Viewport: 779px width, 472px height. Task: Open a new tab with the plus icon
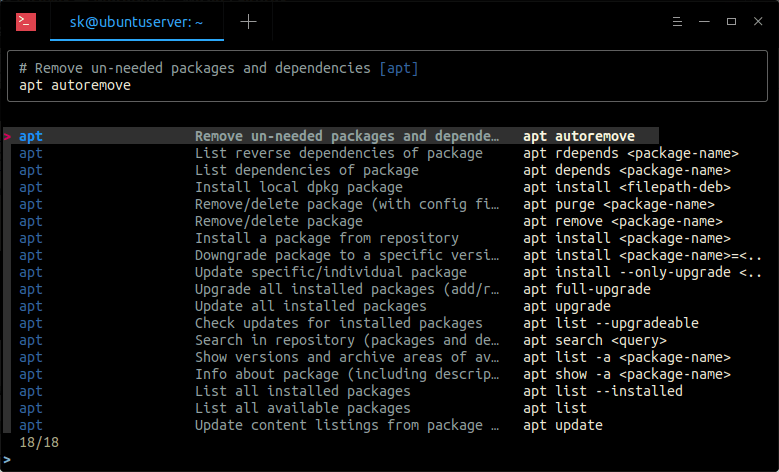(x=248, y=21)
